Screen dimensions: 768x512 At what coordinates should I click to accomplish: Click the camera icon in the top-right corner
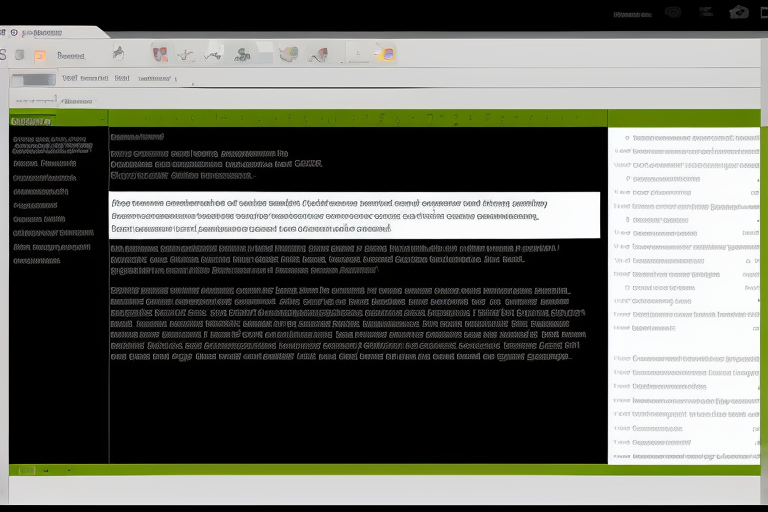(x=738, y=13)
